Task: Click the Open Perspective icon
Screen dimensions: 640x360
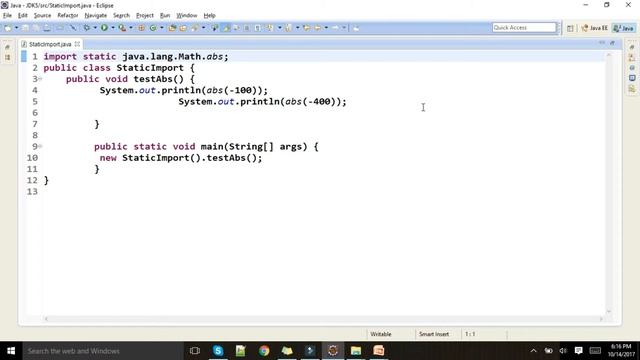Action: click(570, 28)
